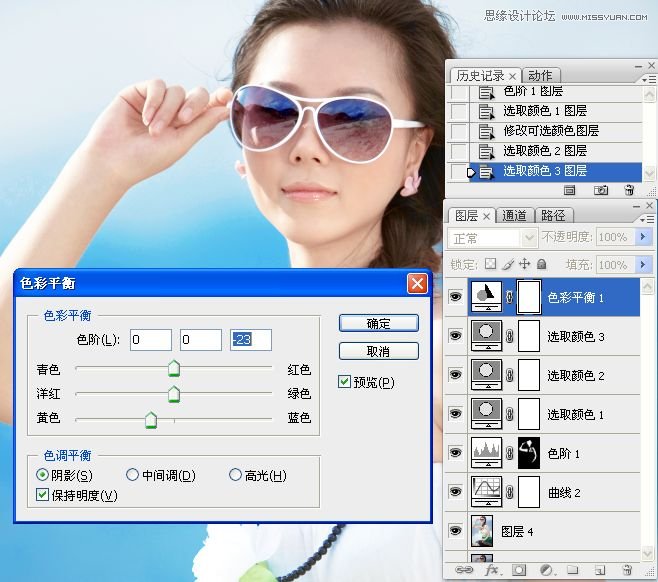Delete layer using the layers trash icon

pyautogui.click(x=626, y=570)
